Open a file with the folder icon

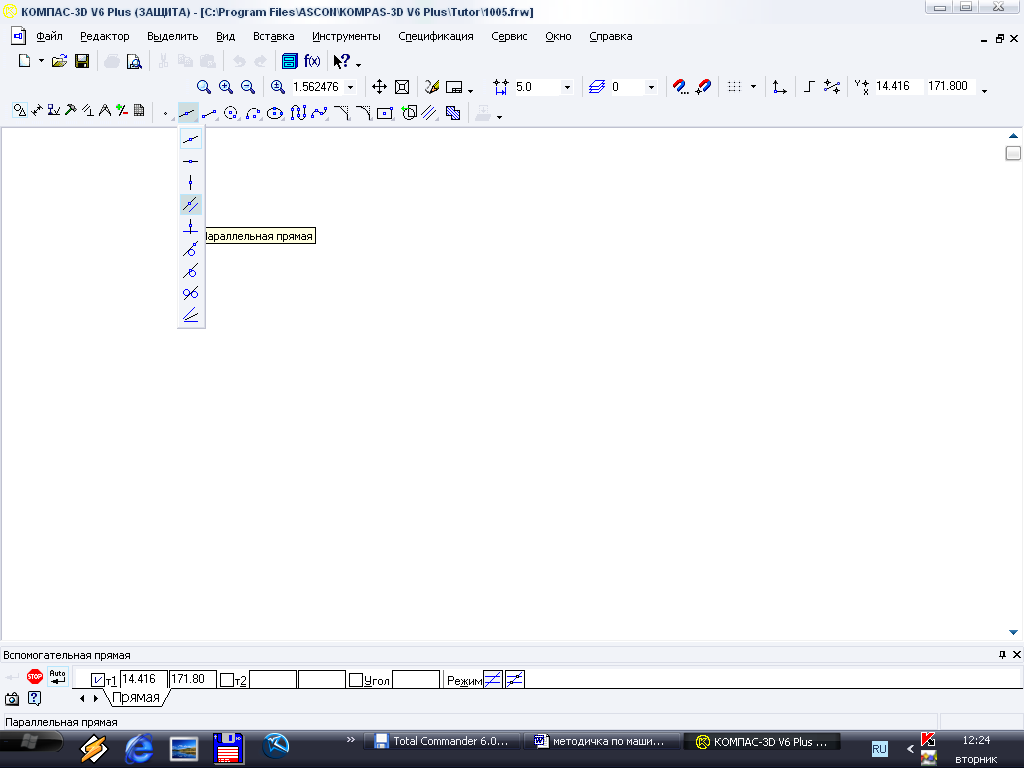[59, 61]
